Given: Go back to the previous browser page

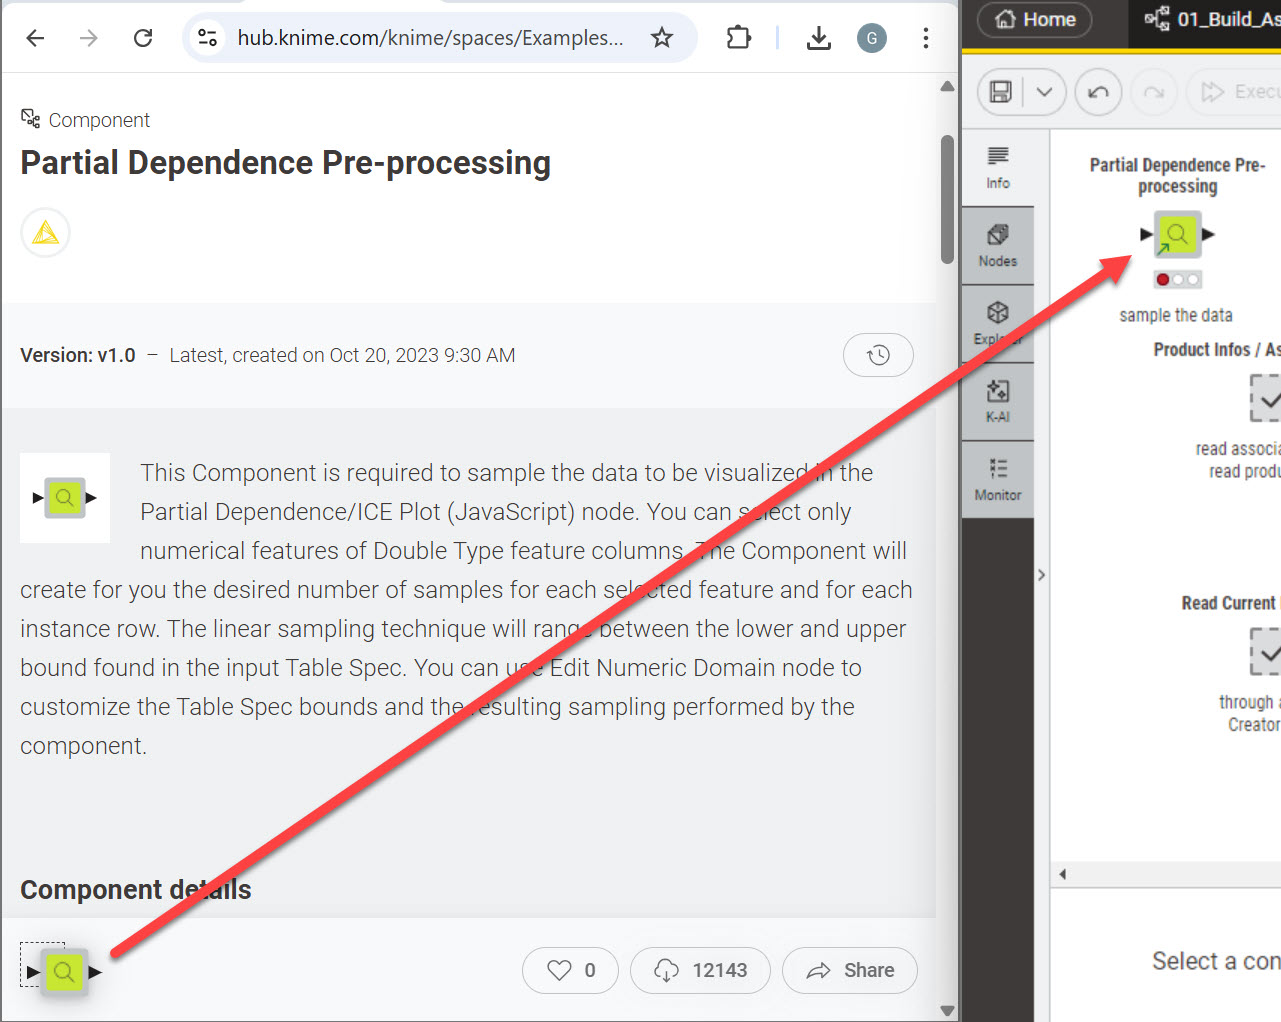Looking at the screenshot, I should point(35,38).
